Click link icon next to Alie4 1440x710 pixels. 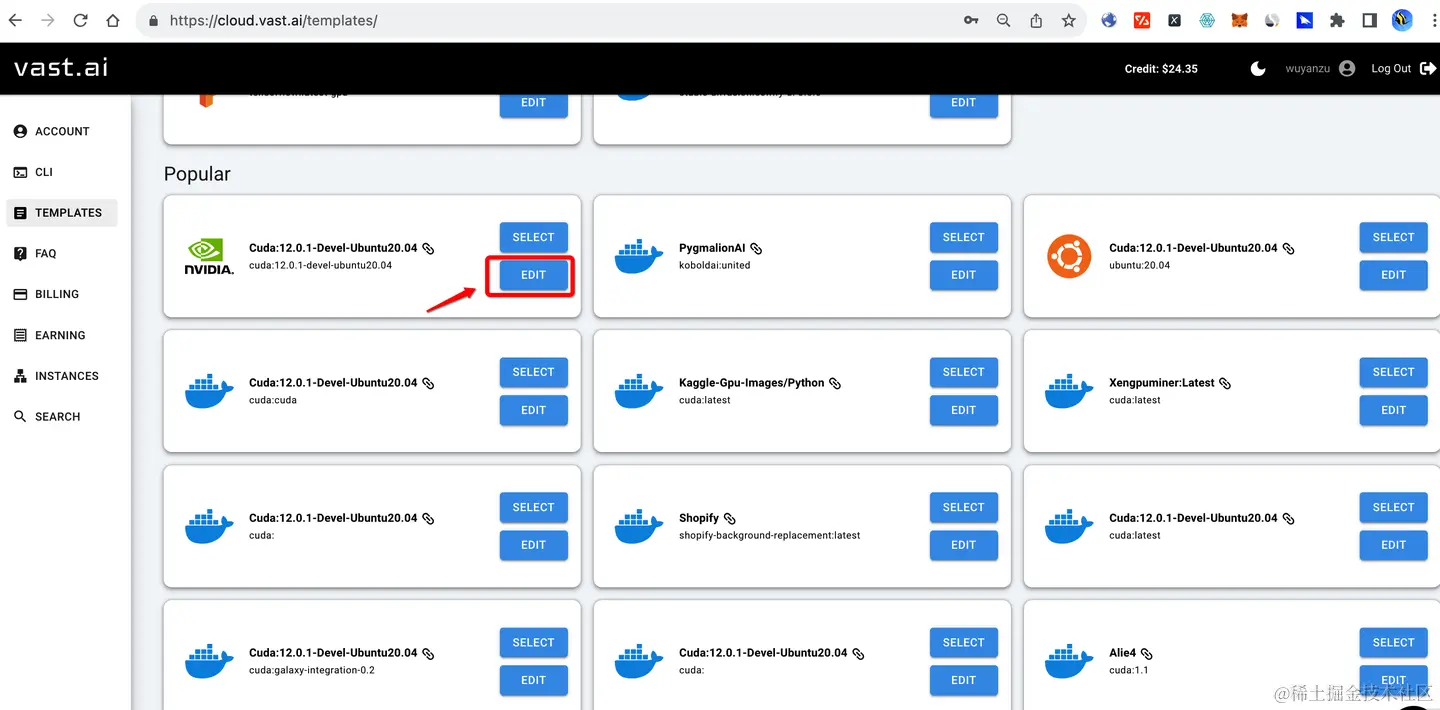click(1147, 653)
